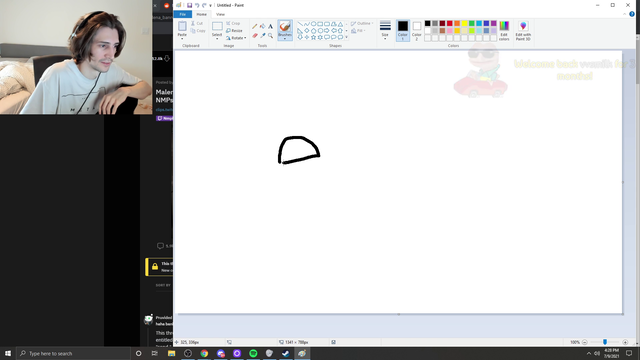Open the Select dropdown arrow
The height and width of the screenshot is (360, 640).
[x=217, y=38]
